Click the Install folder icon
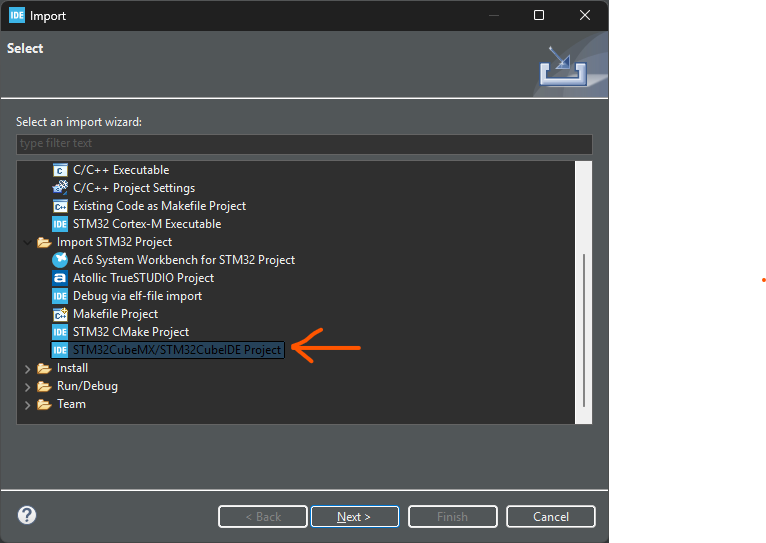Viewport: 766px width, 543px height. pos(44,368)
